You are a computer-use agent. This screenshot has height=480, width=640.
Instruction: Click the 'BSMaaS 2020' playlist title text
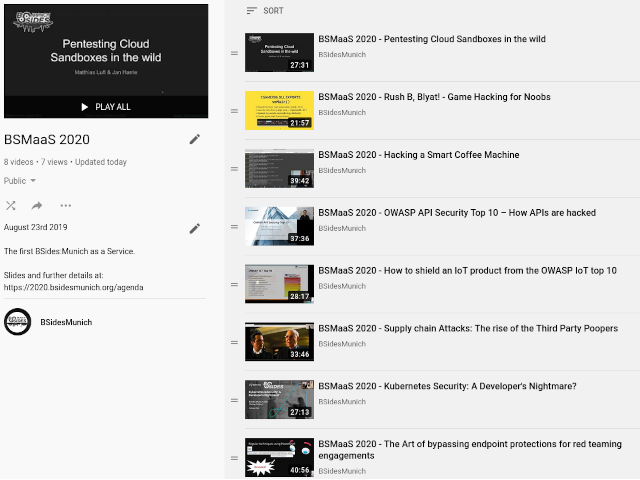pos(47,140)
